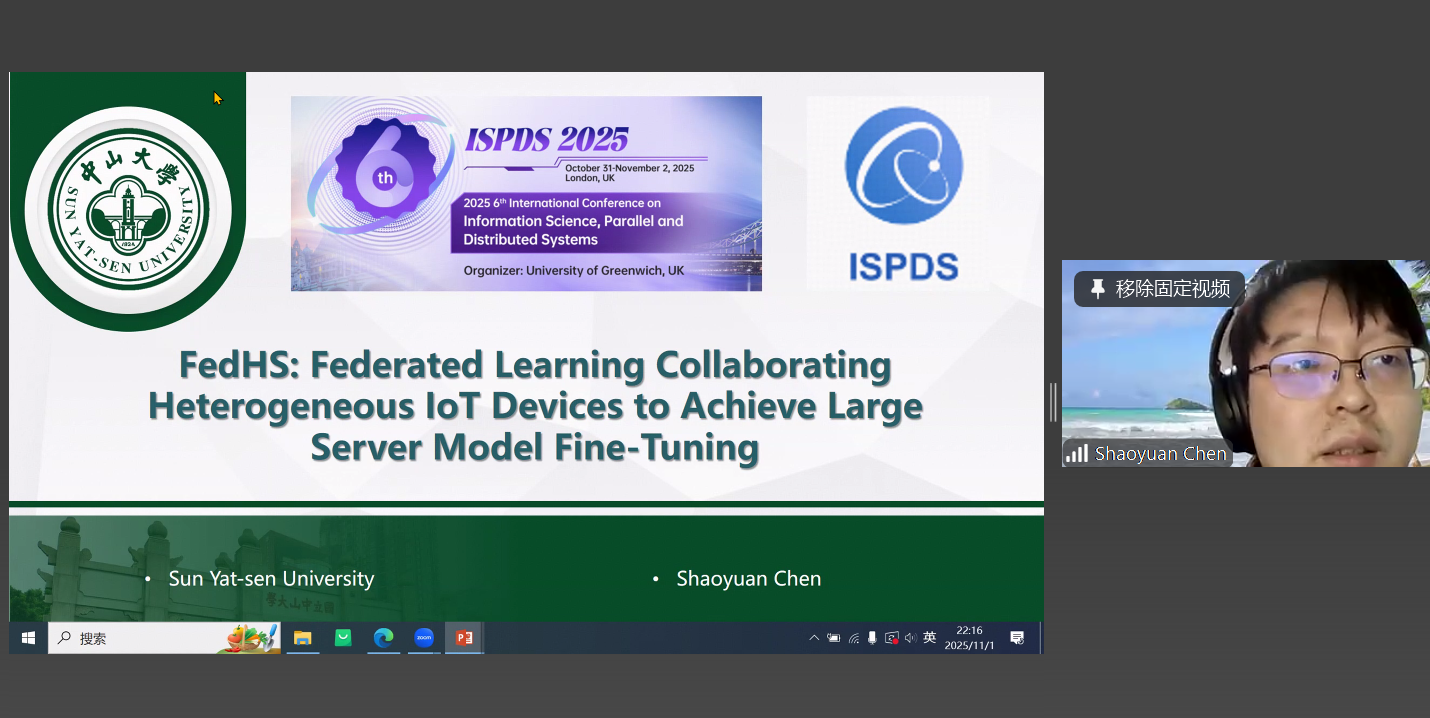This screenshot has width=1430, height=718.
Task: Open the clock showing 22:16
Action: (x=969, y=638)
